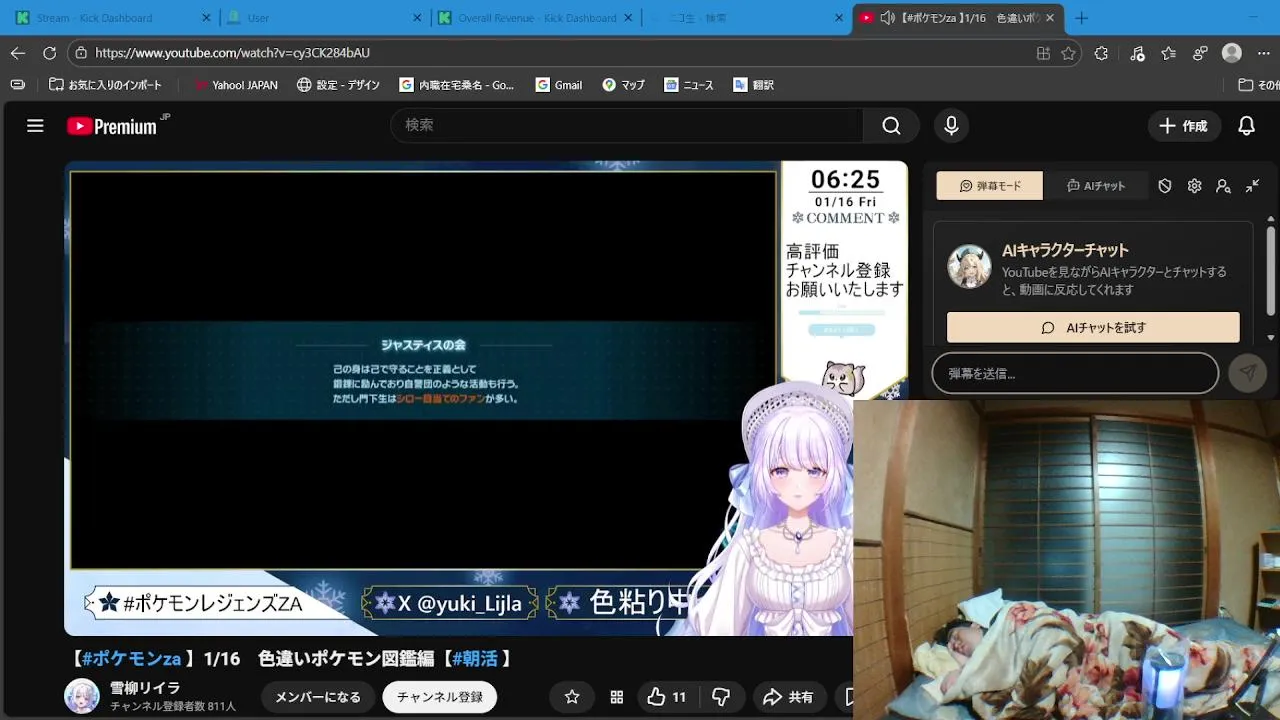The height and width of the screenshot is (720, 1280).
Task: Send danmaku with the paper plane icon
Action: tap(1247, 373)
